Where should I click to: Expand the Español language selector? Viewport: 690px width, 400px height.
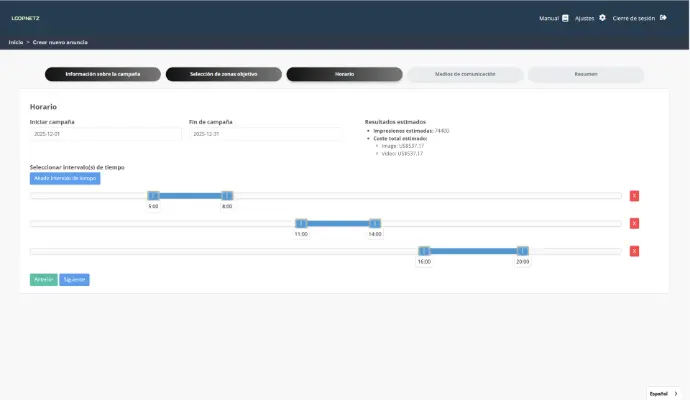click(663, 393)
